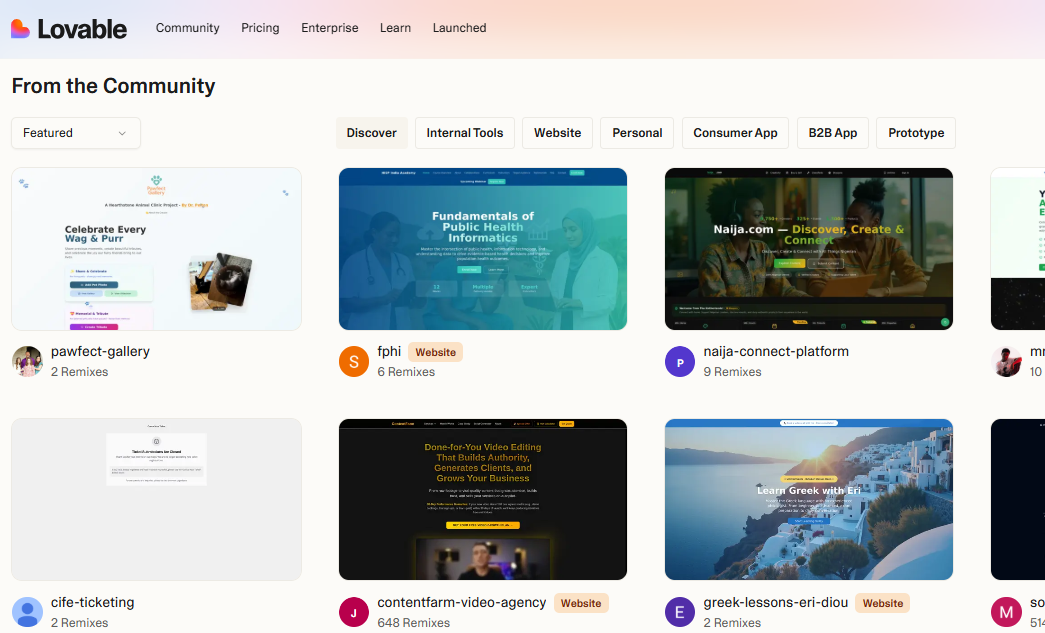This screenshot has height=633, width=1045.
Task: Open the Learn nav item
Action: [x=395, y=28]
